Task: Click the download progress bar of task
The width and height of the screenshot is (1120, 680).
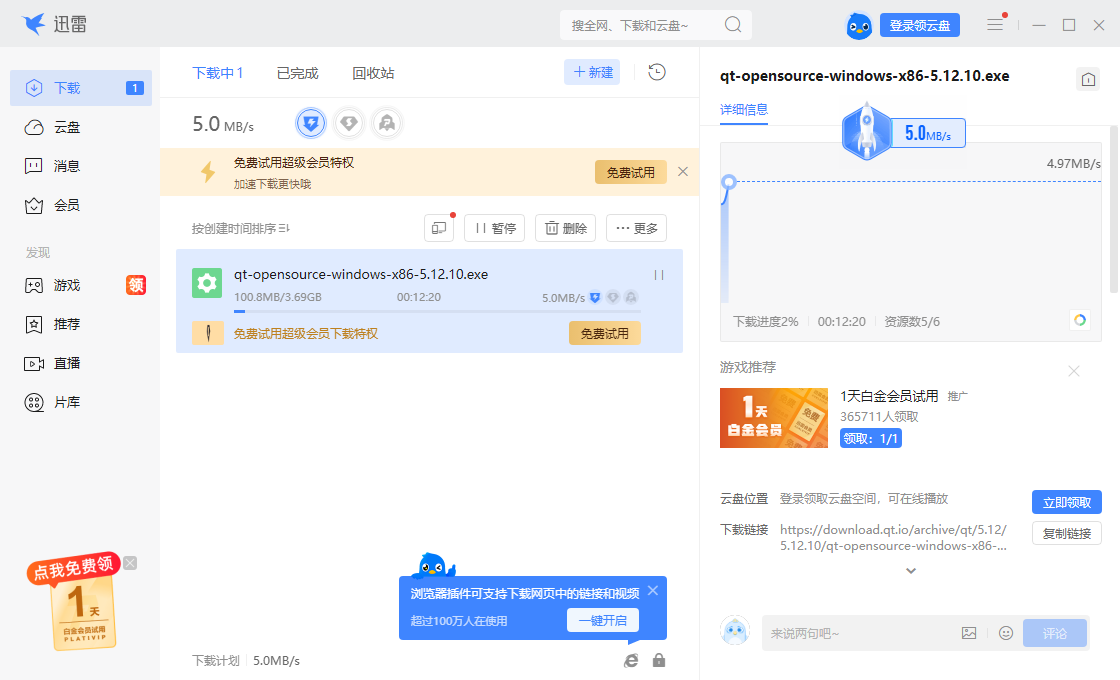Action: click(437, 311)
